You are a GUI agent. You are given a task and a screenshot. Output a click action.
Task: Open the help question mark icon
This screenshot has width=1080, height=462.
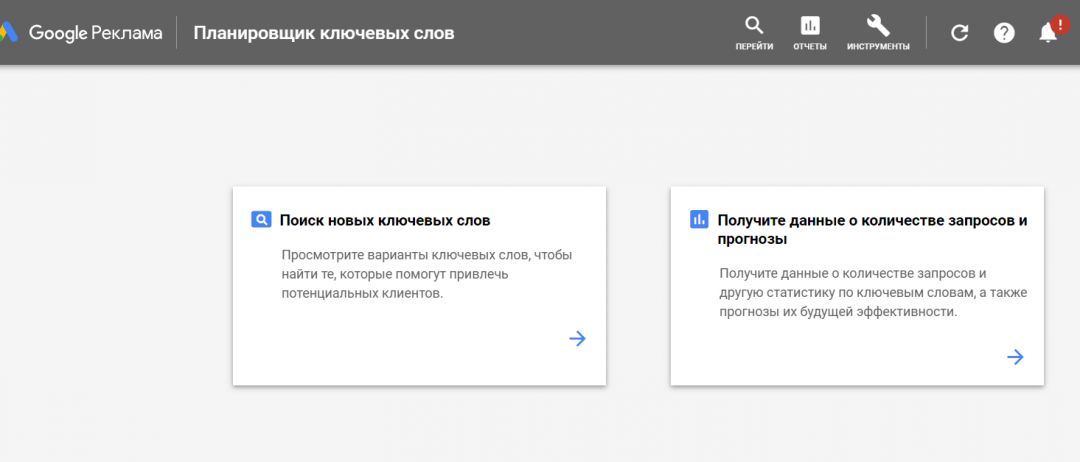click(1004, 33)
